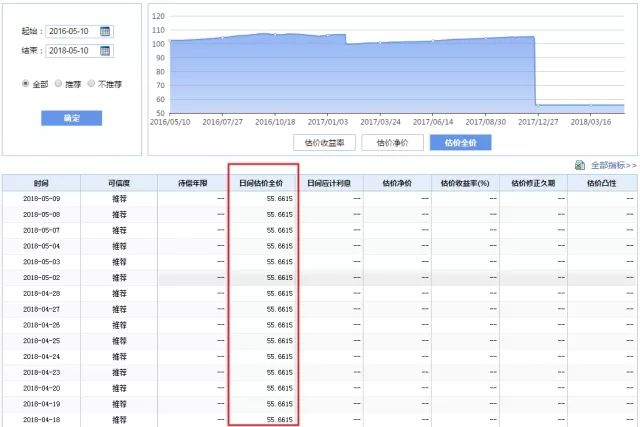Select the 2018-05-03 date cell
The width and height of the screenshot is (640, 427).
(42, 262)
